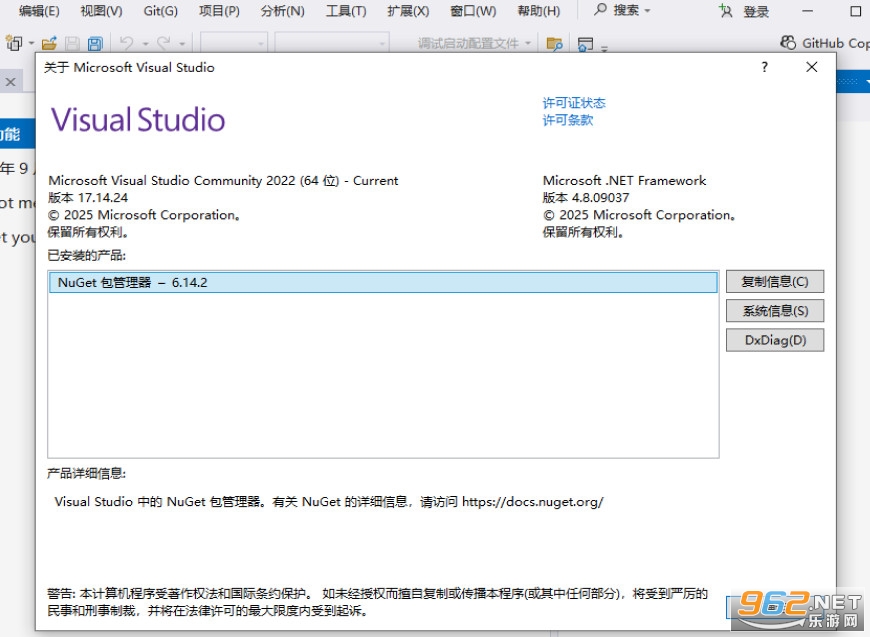The height and width of the screenshot is (637, 870).
Task: Open the toolbar overflow options arrow
Action: (x=604, y=48)
